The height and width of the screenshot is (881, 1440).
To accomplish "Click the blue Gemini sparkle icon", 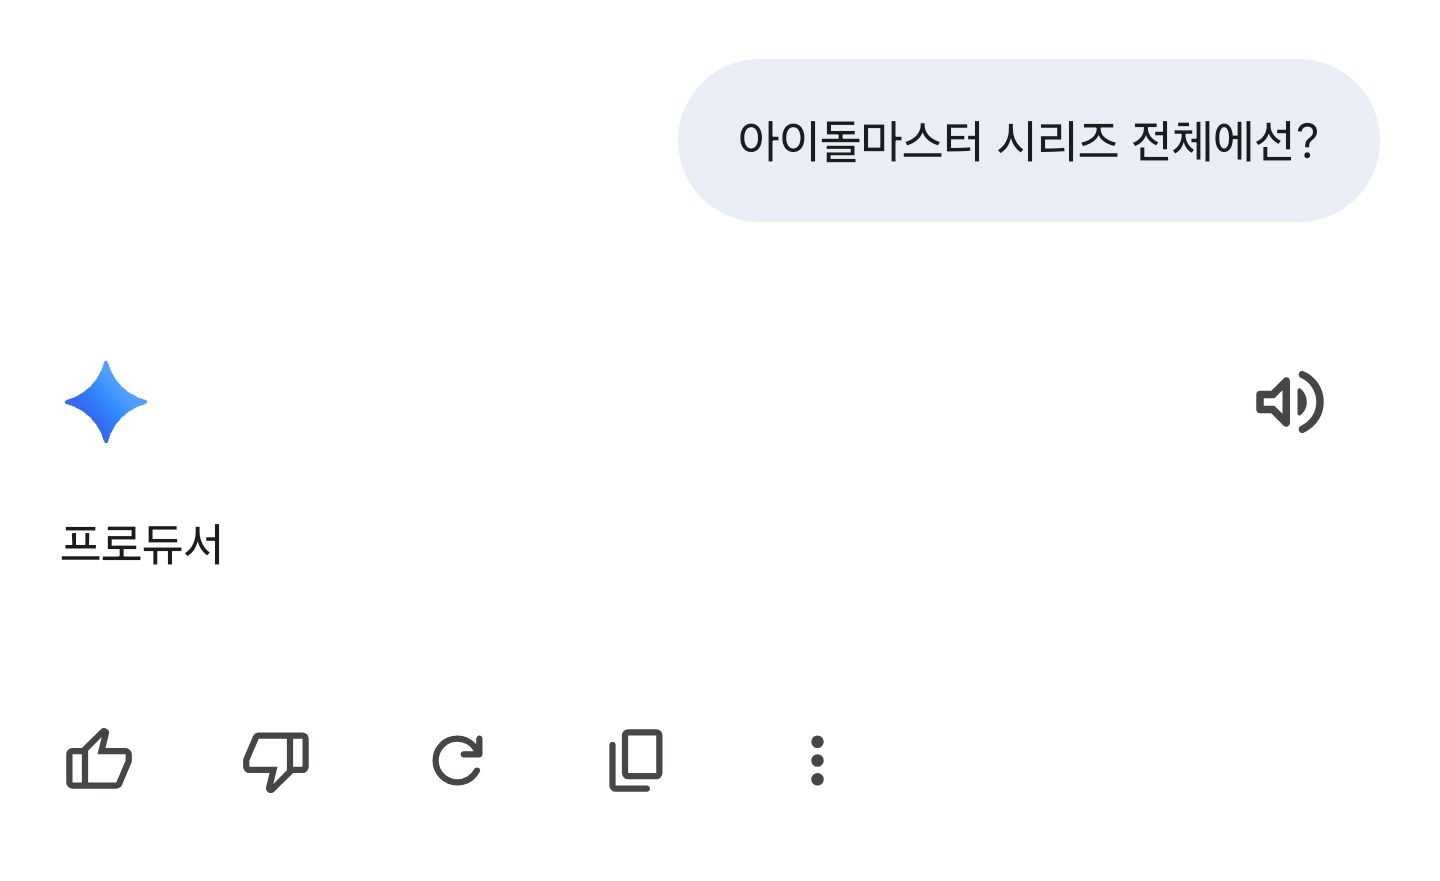I will [106, 402].
